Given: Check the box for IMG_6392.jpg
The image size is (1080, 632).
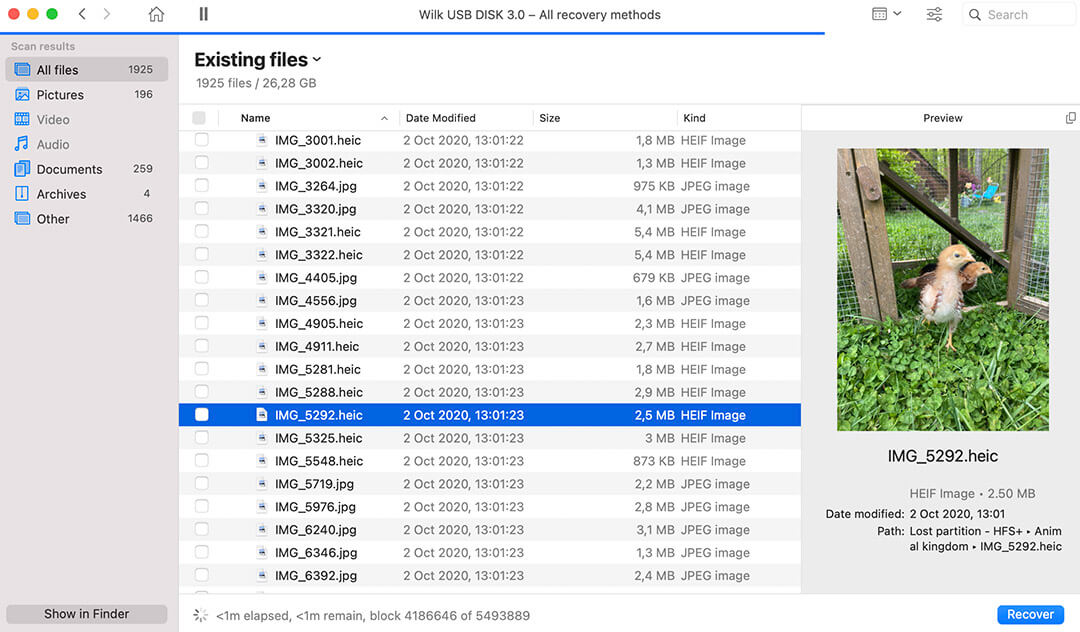Looking at the screenshot, I should click(201, 575).
